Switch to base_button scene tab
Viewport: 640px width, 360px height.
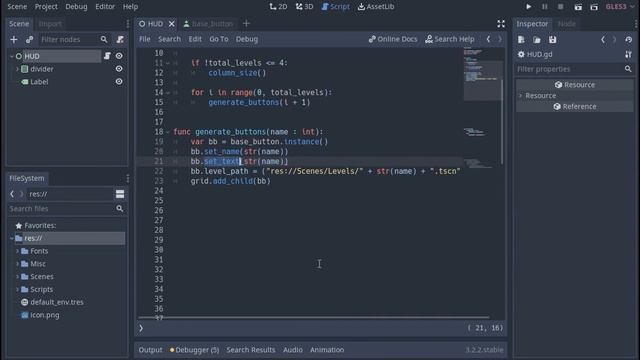(x=209, y=24)
